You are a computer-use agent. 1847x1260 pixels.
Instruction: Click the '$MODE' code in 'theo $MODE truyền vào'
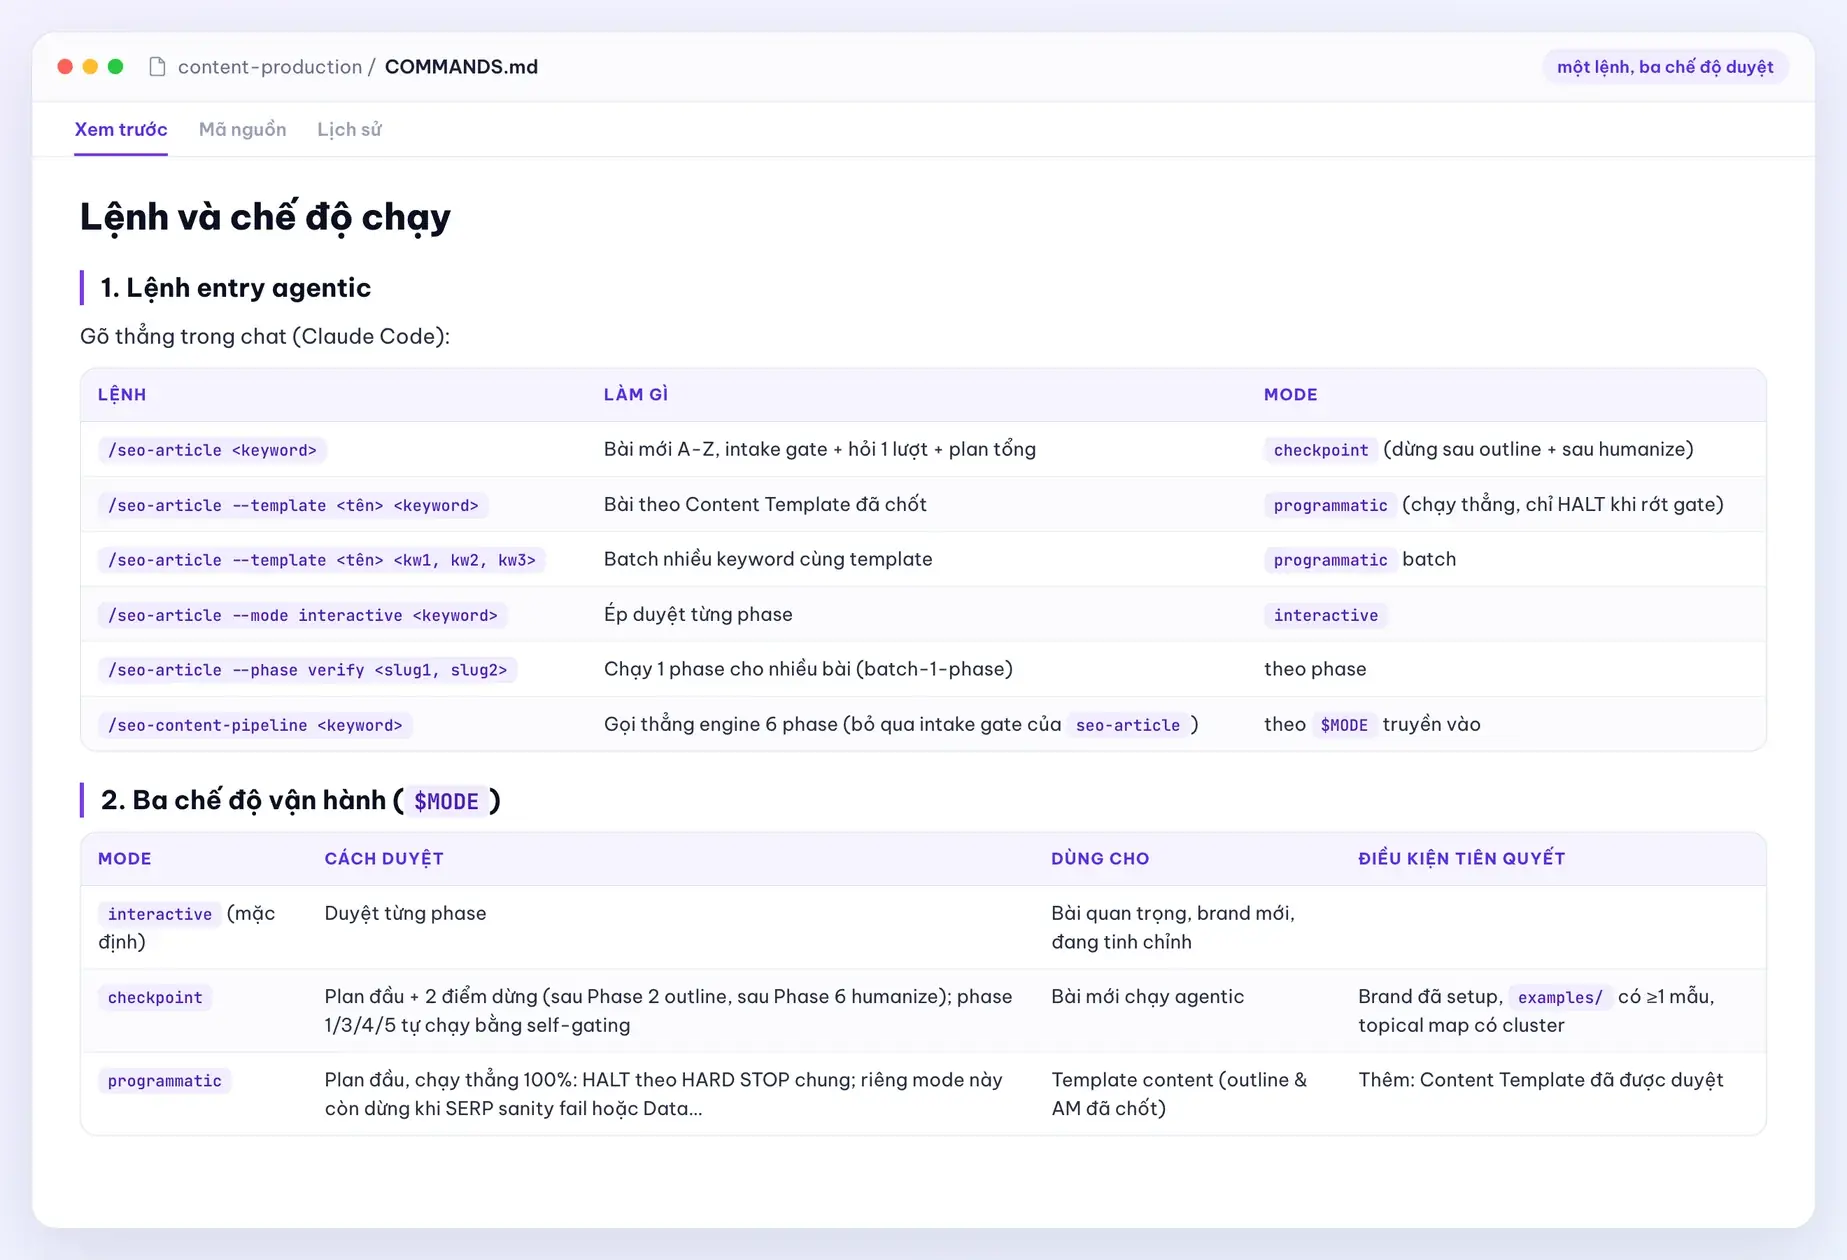(1344, 725)
